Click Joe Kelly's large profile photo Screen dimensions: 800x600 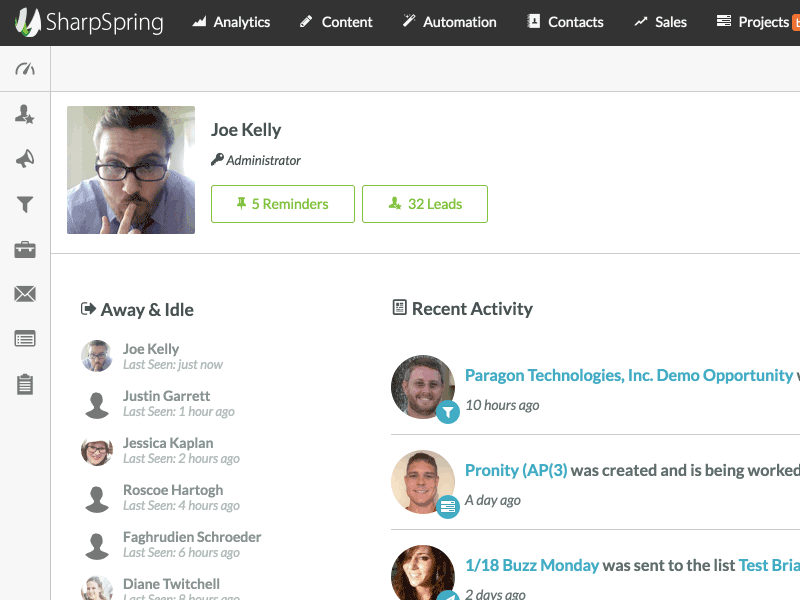point(131,170)
